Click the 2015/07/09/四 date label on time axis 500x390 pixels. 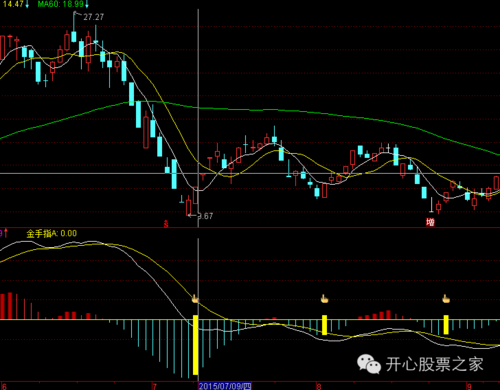(225, 386)
